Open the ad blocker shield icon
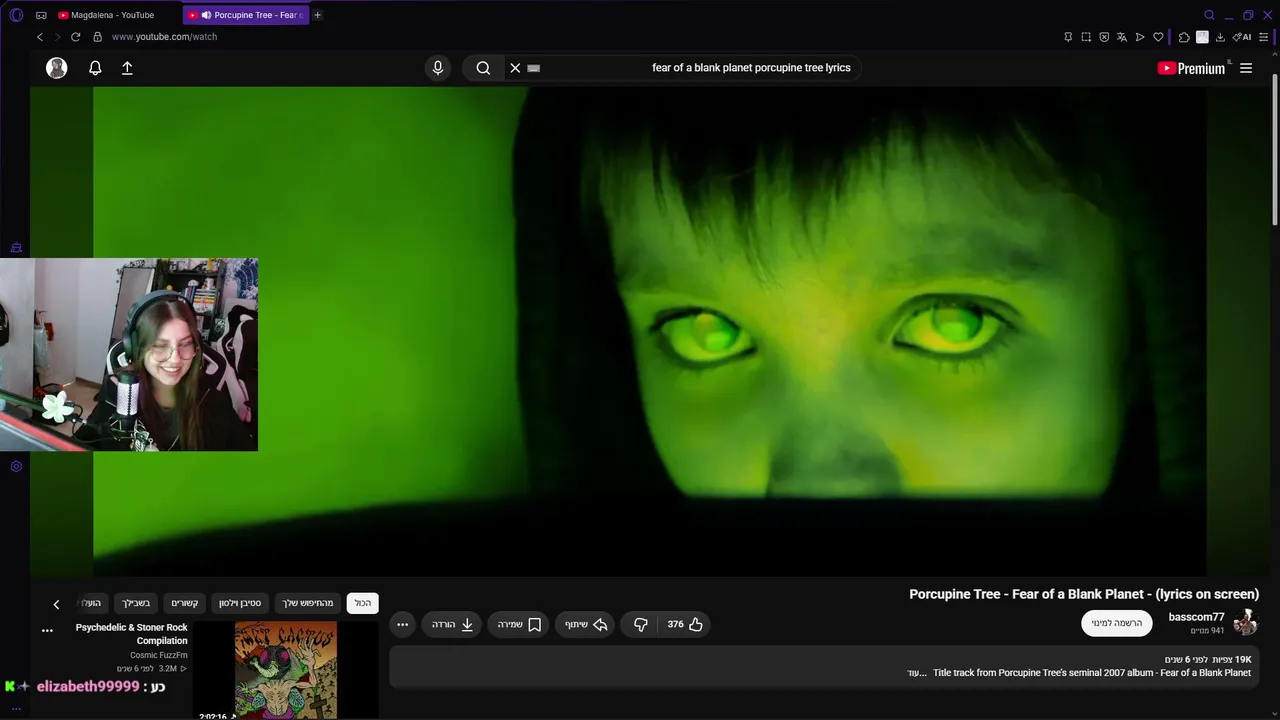 point(1104,37)
